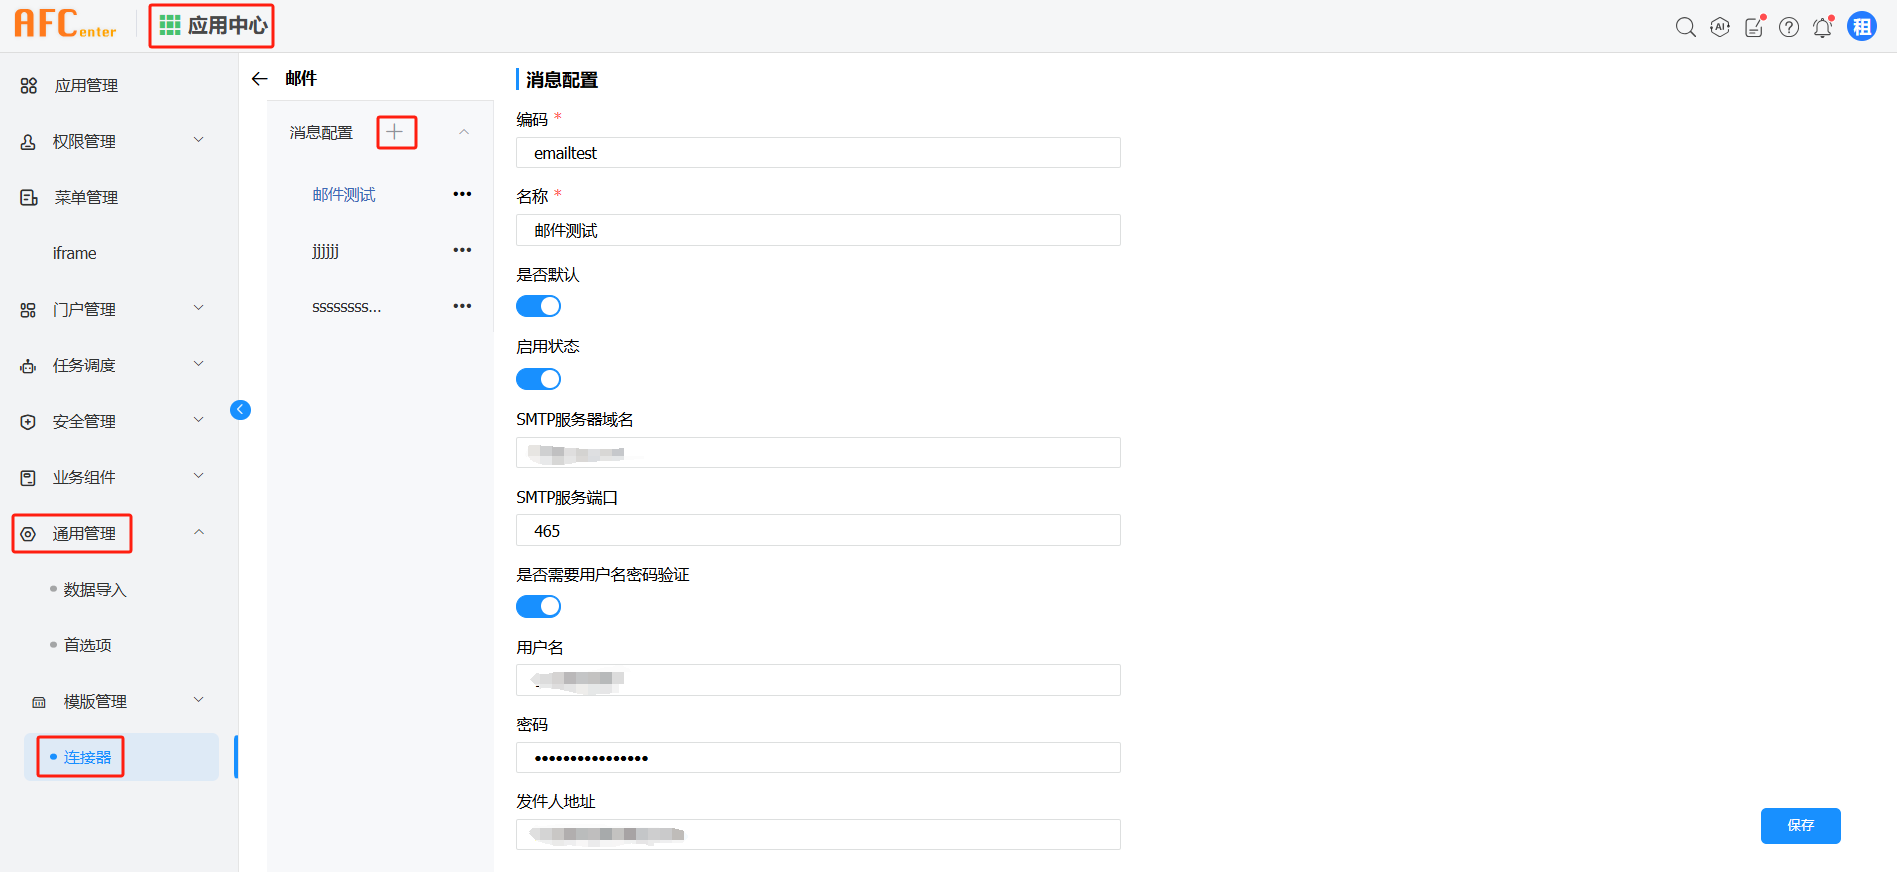Collapse sidebar with the blue circle arrow
This screenshot has height=872, width=1897.
[x=240, y=409]
